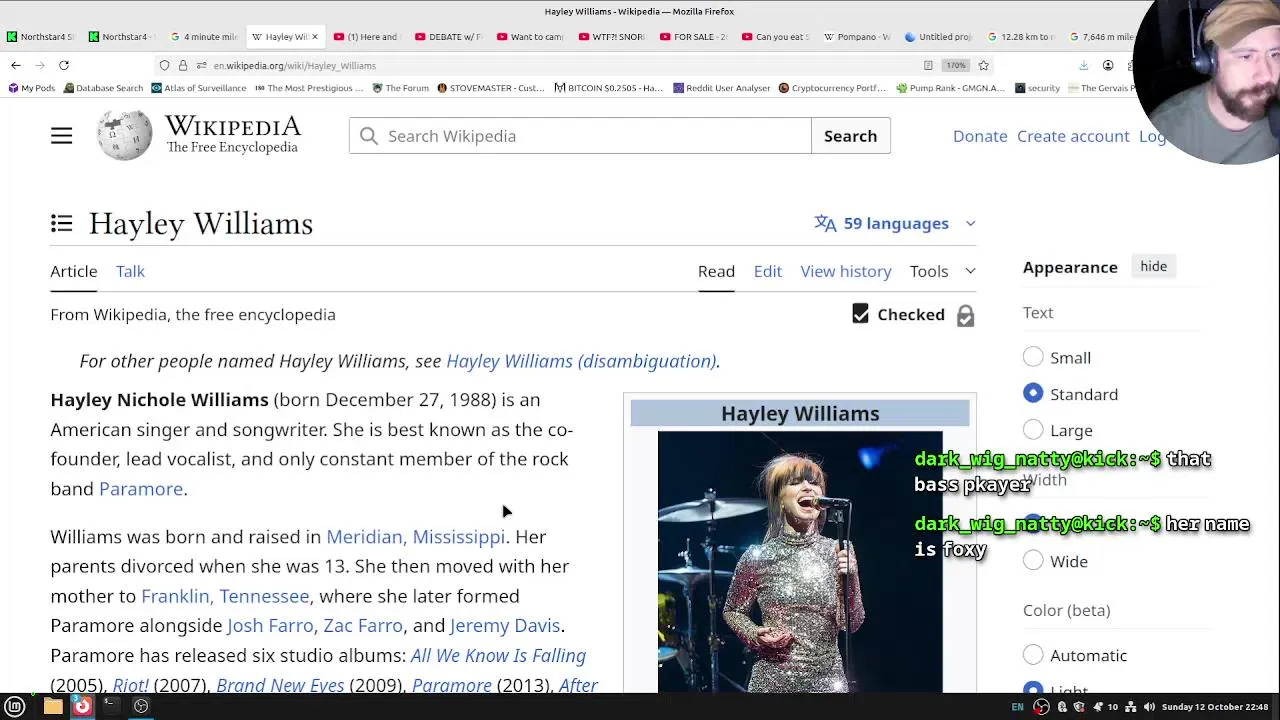1280x720 pixels.
Task: Open reader view icon in address bar
Action: 928,65
